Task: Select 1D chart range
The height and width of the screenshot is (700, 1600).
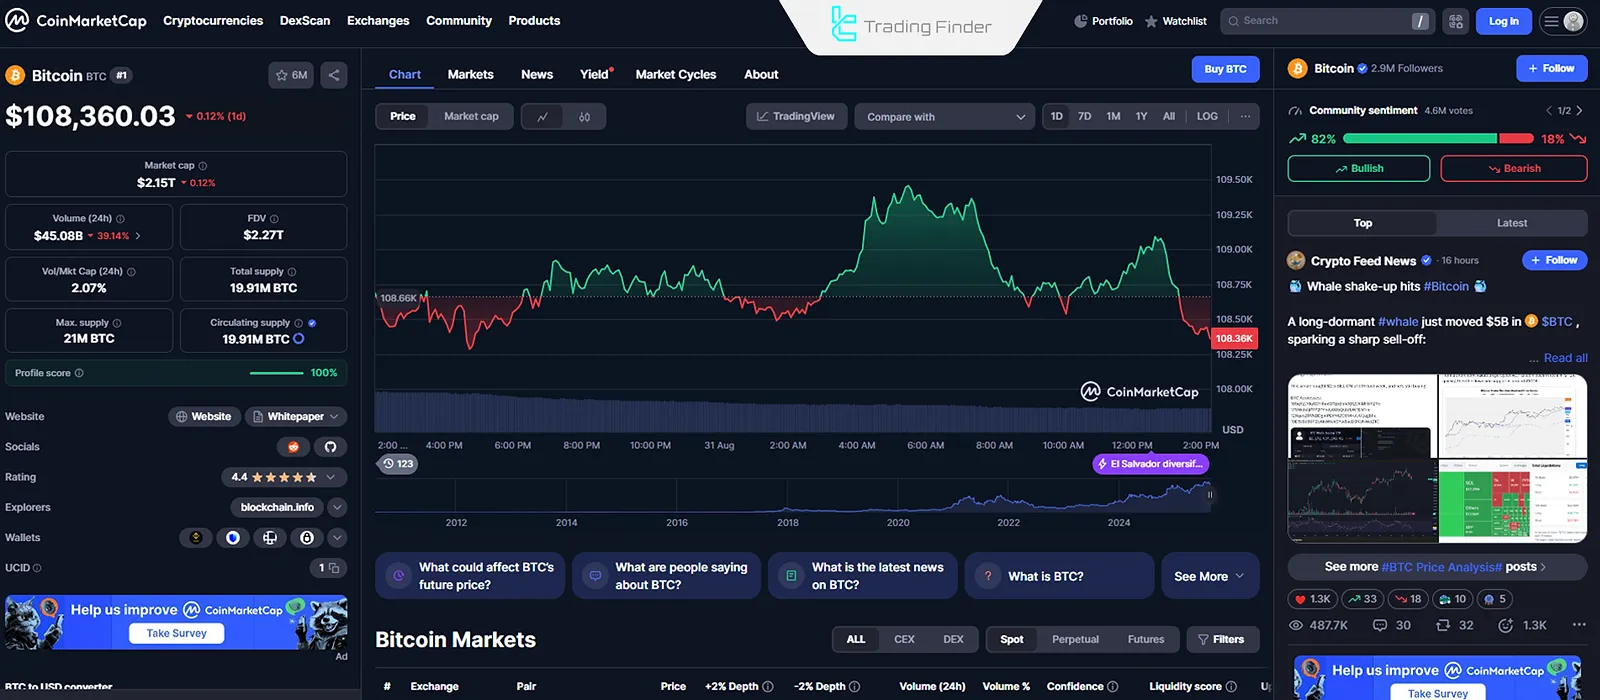Action: (x=1057, y=116)
